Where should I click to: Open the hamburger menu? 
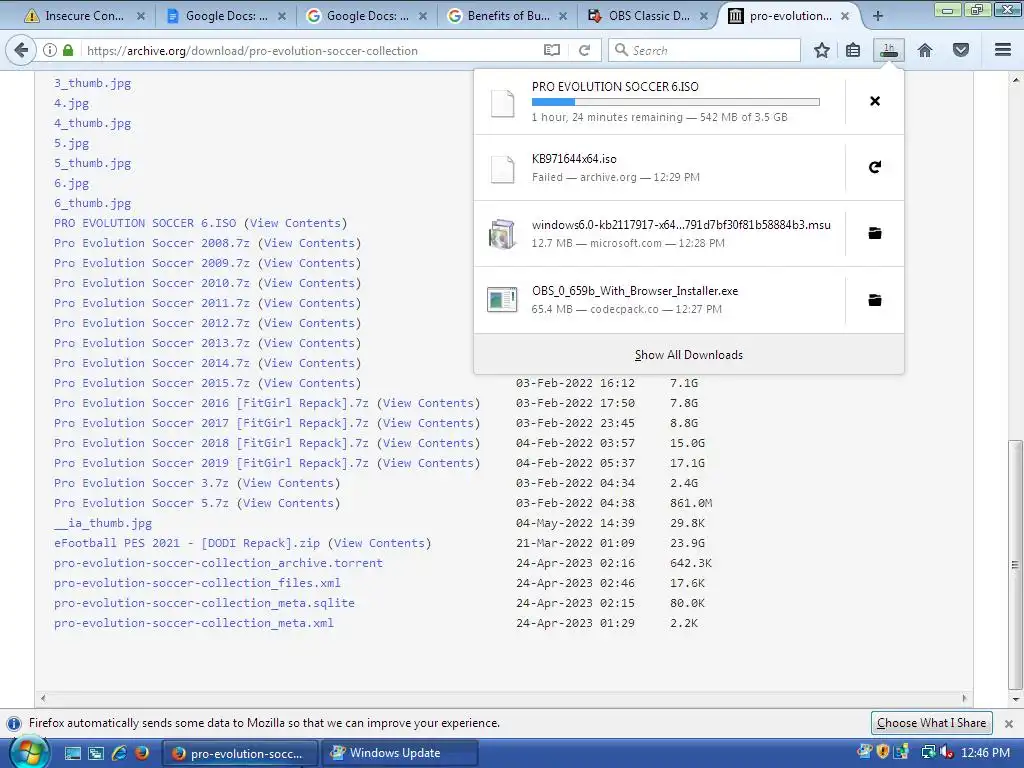[x=1003, y=50]
